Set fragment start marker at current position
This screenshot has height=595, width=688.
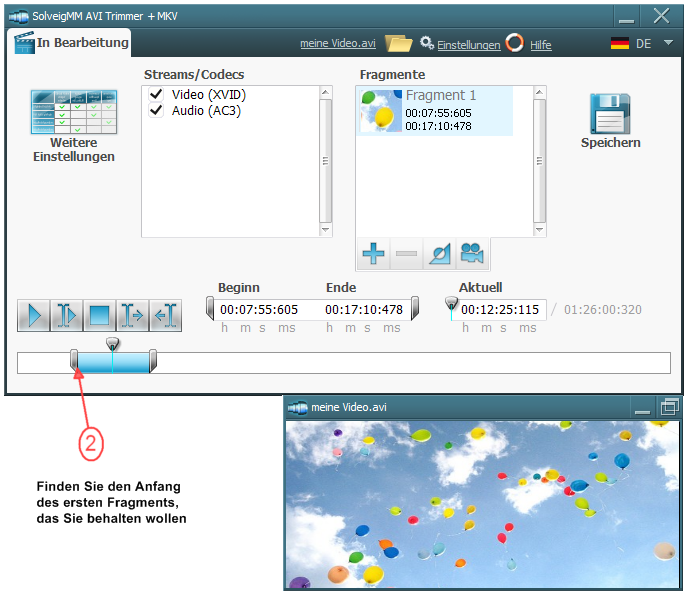[133, 315]
